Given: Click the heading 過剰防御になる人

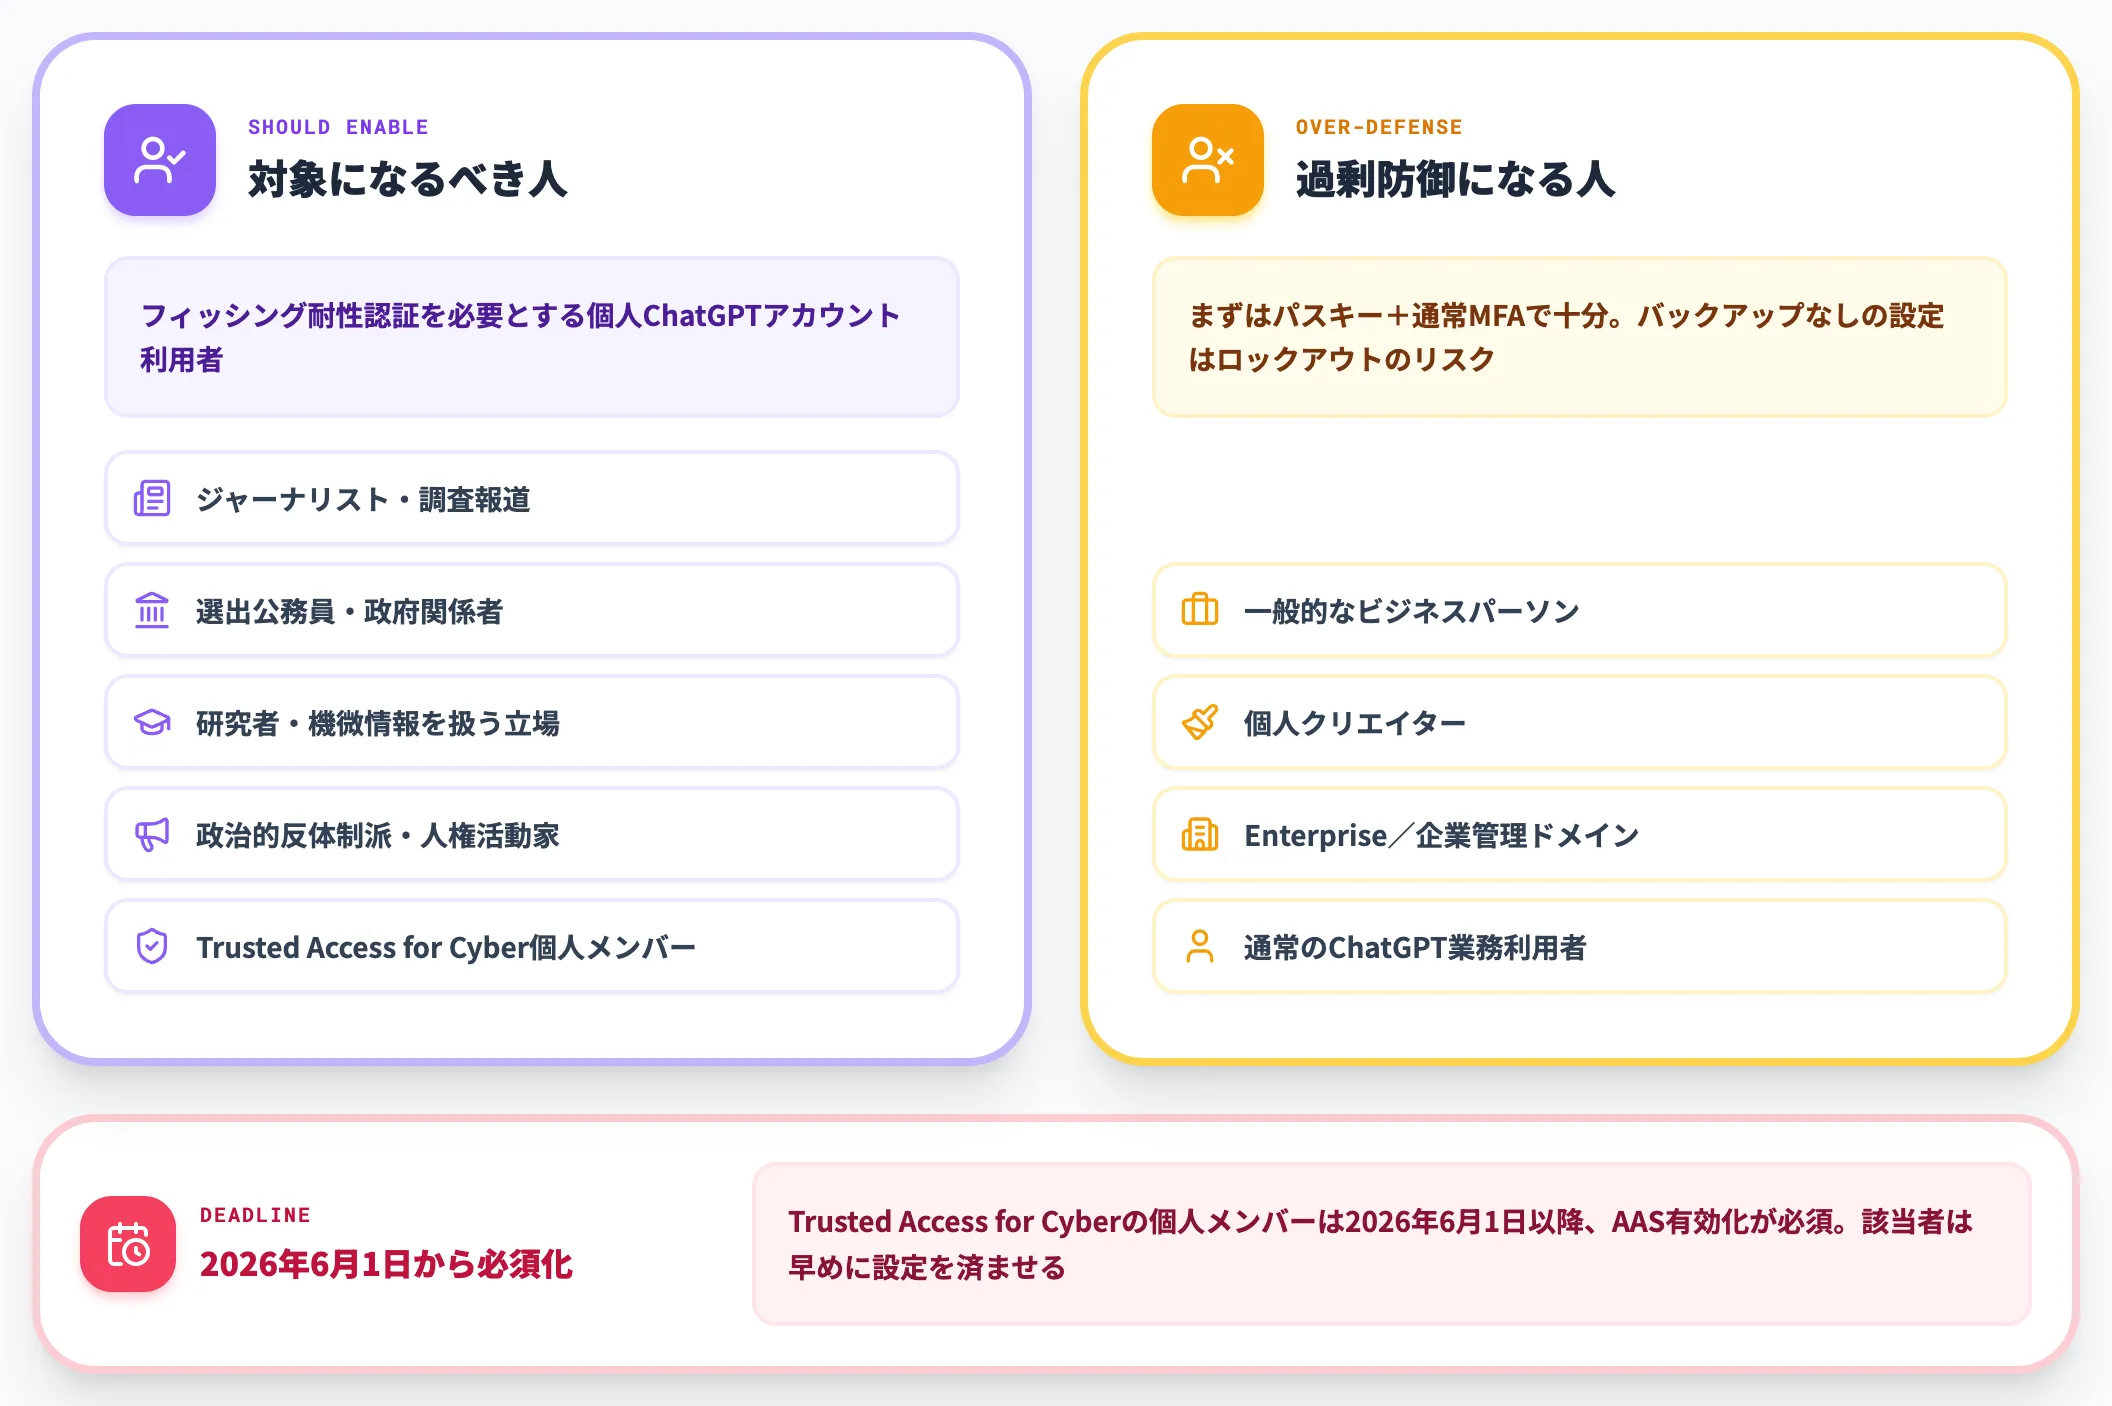Looking at the screenshot, I should click(x=1455, y=179).
